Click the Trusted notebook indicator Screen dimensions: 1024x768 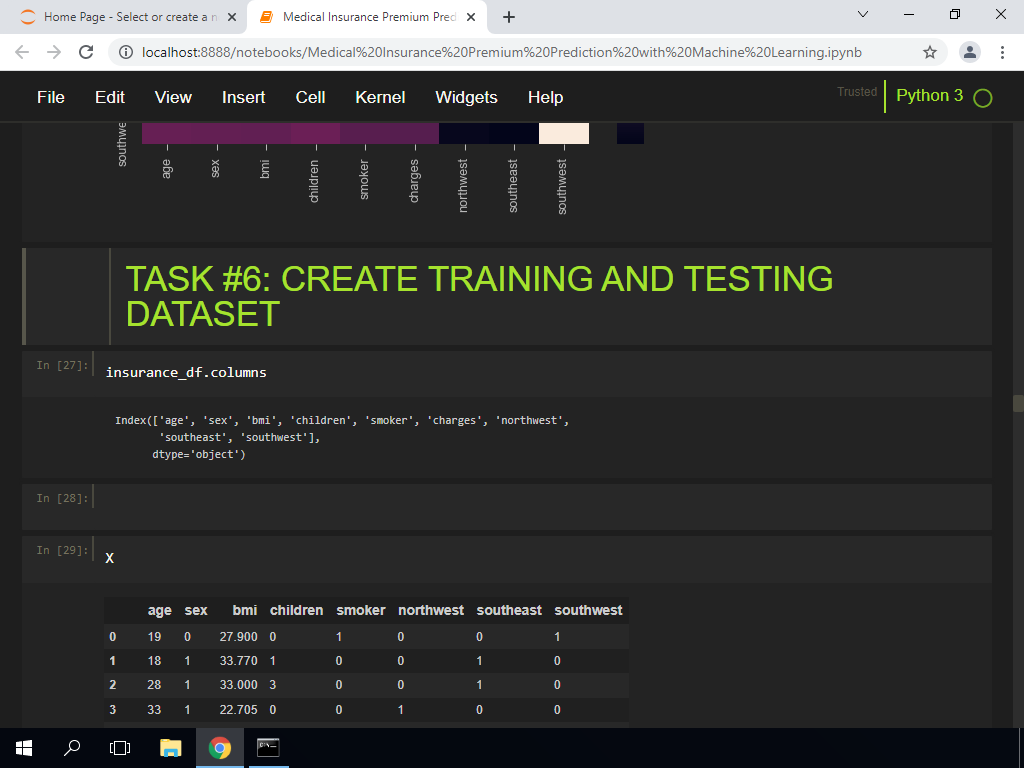coord(857,92)
